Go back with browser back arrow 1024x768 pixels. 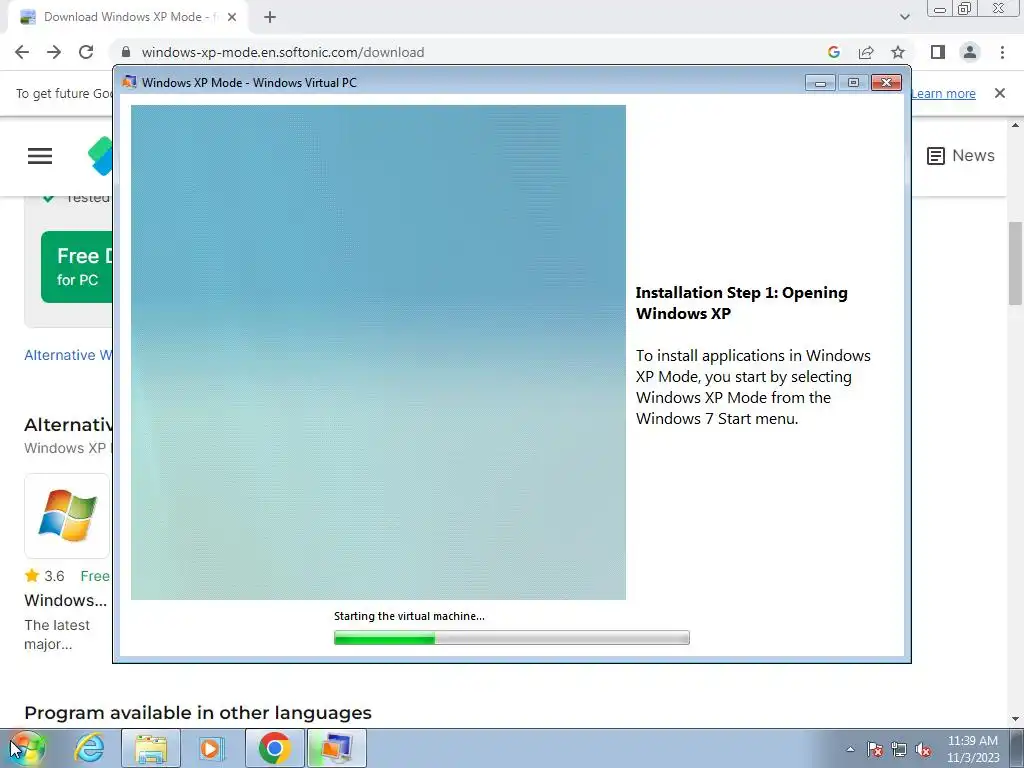[22, 52]
